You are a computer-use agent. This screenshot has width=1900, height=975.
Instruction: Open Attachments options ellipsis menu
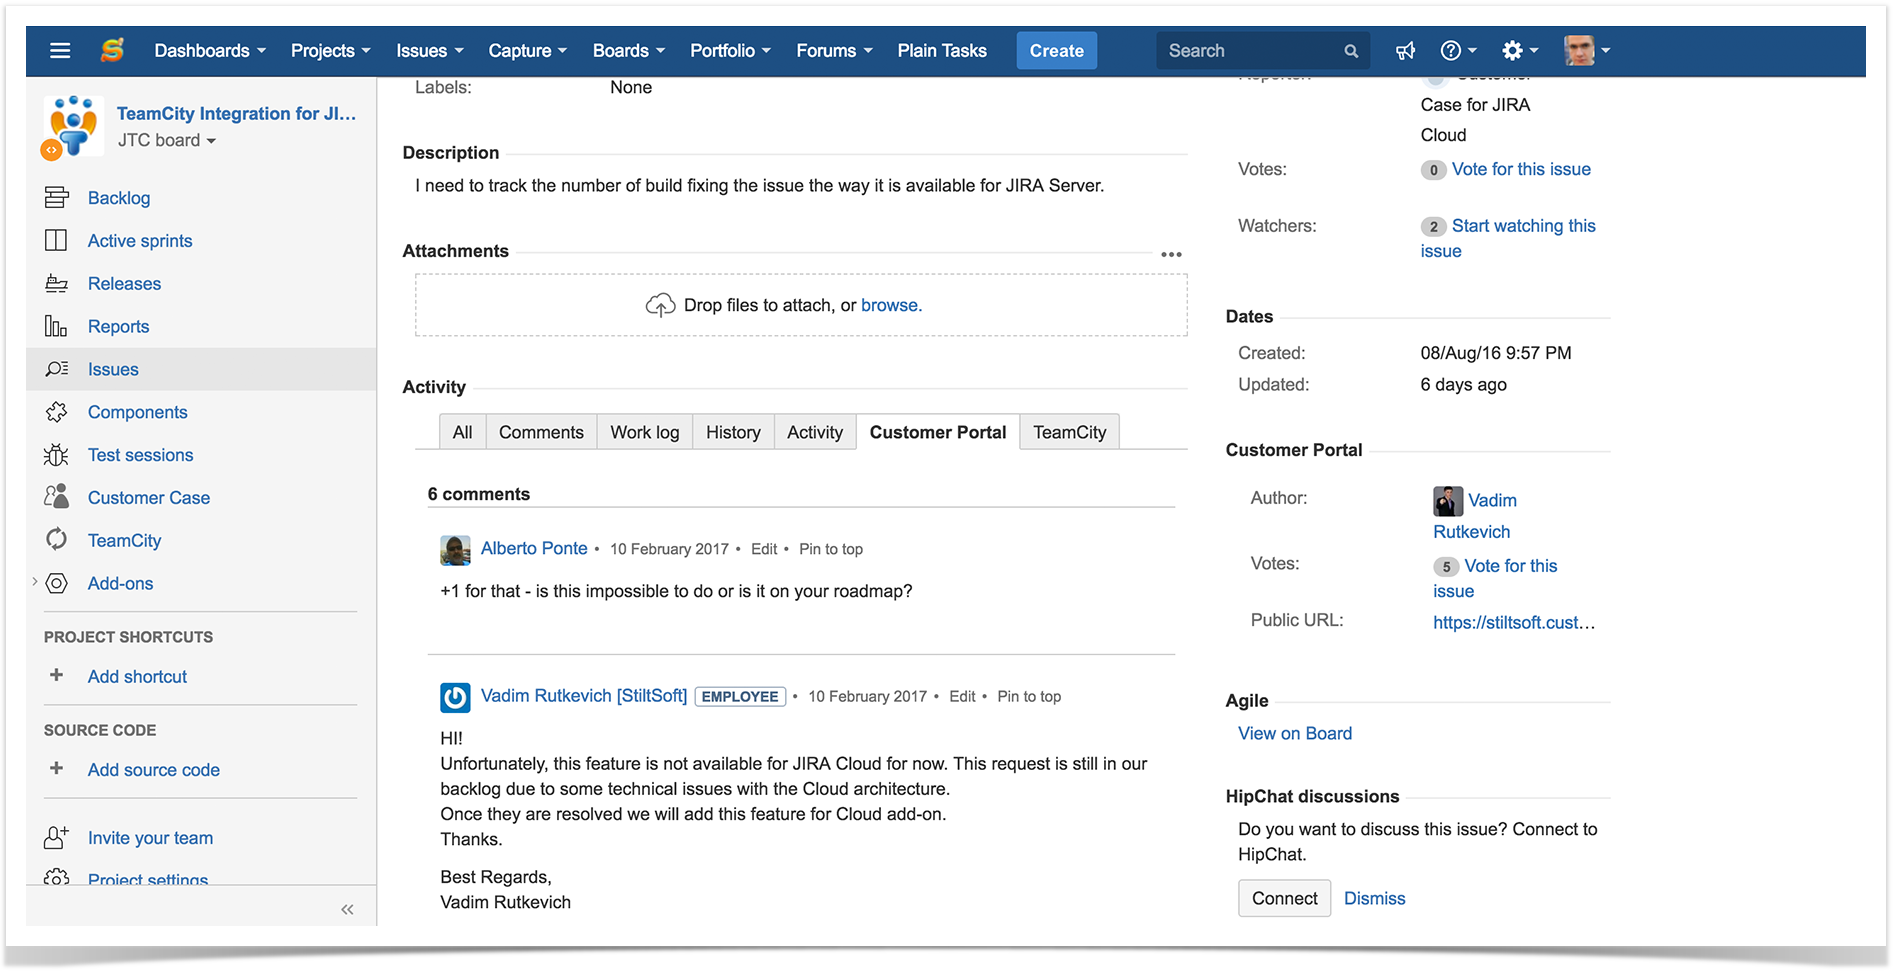(1171, 255)
